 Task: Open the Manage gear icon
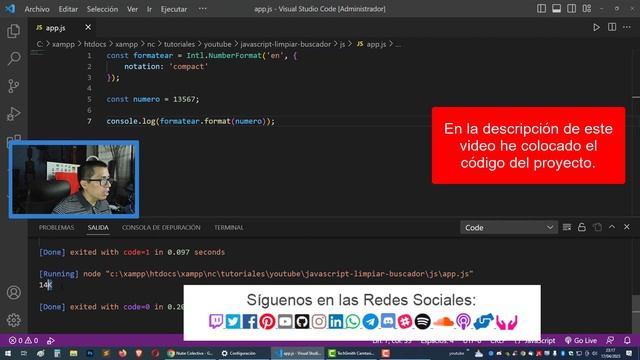[13, 320]
